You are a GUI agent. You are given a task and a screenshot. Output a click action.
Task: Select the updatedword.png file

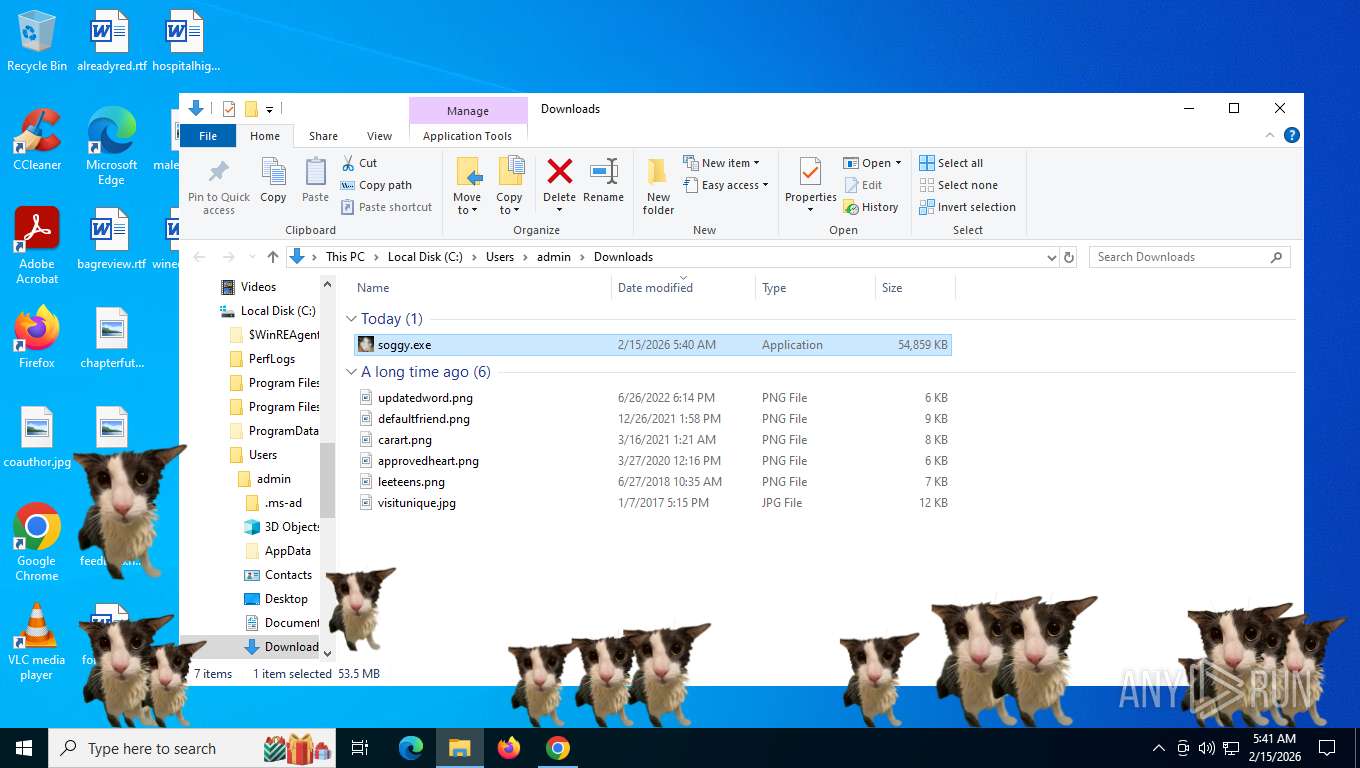pos(653,398)
